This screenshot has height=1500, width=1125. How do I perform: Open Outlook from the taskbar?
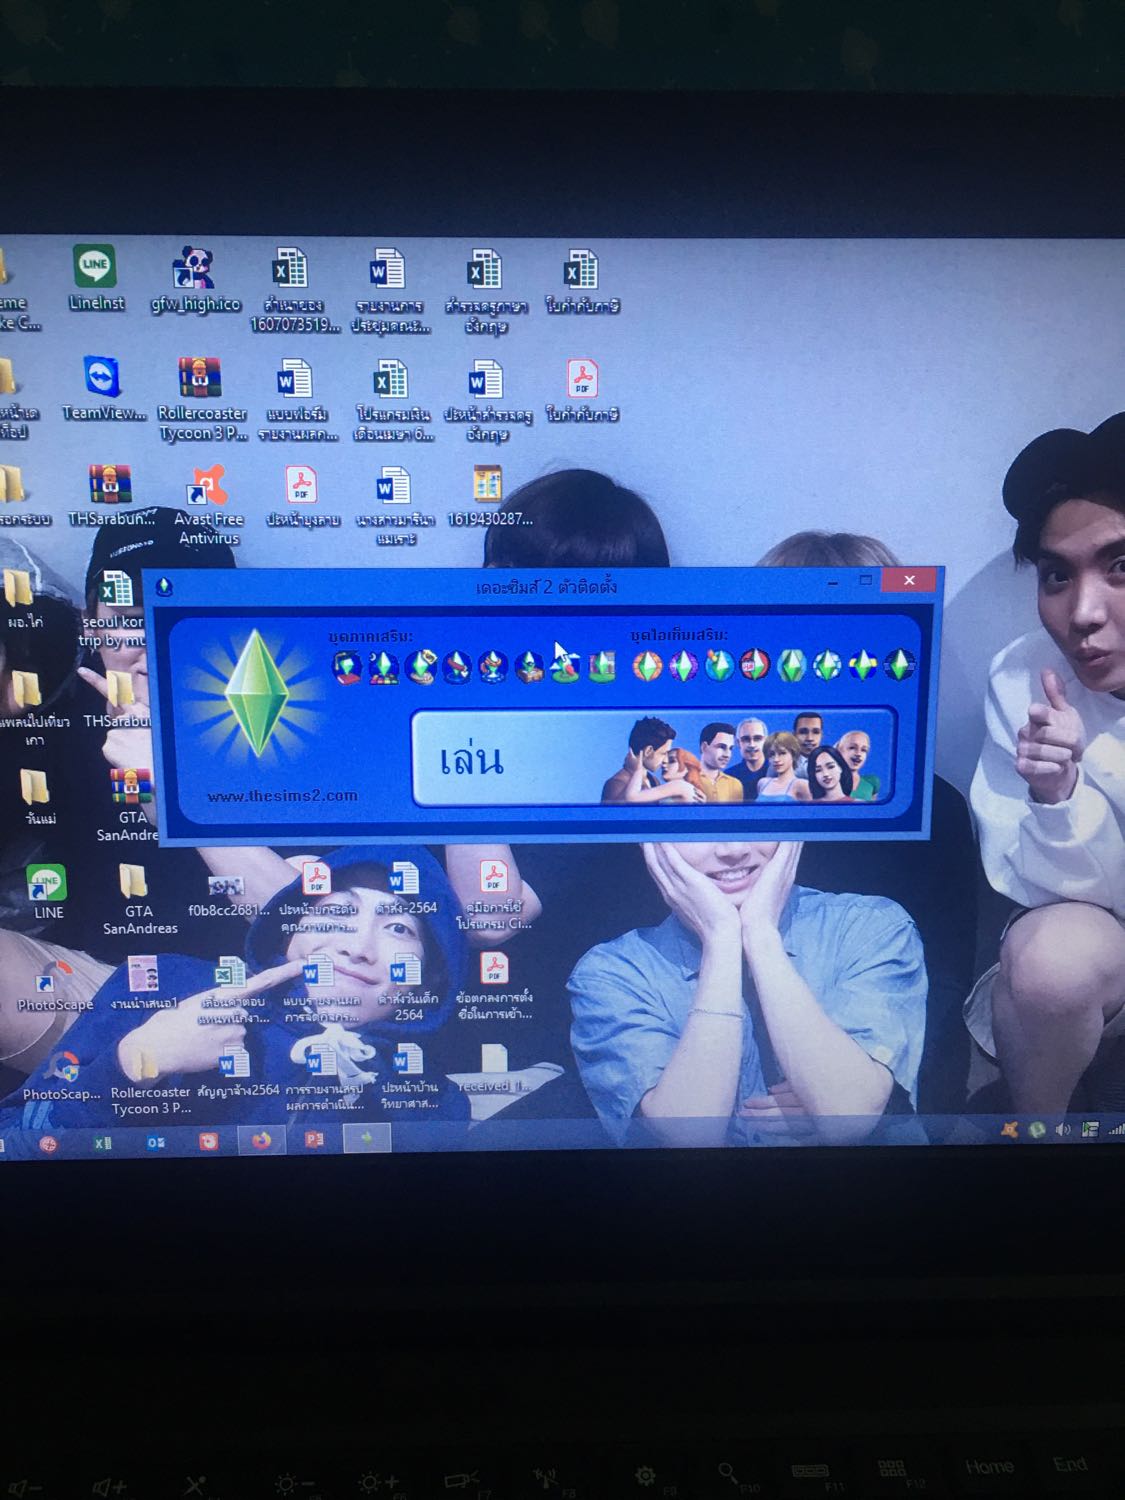pos(155,1142)
